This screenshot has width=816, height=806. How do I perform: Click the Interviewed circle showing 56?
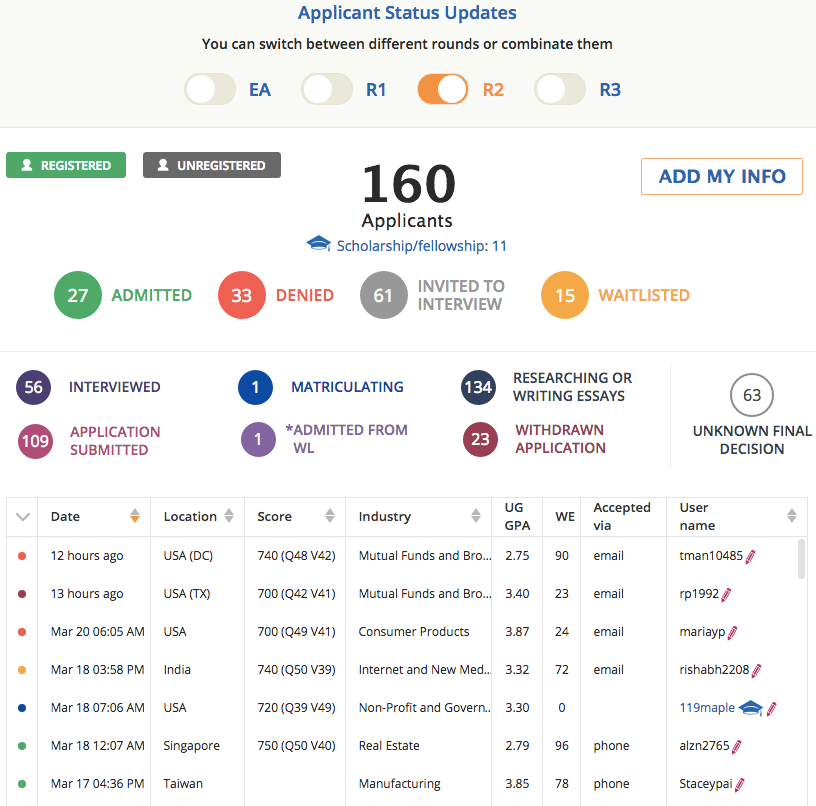[34, 388]
